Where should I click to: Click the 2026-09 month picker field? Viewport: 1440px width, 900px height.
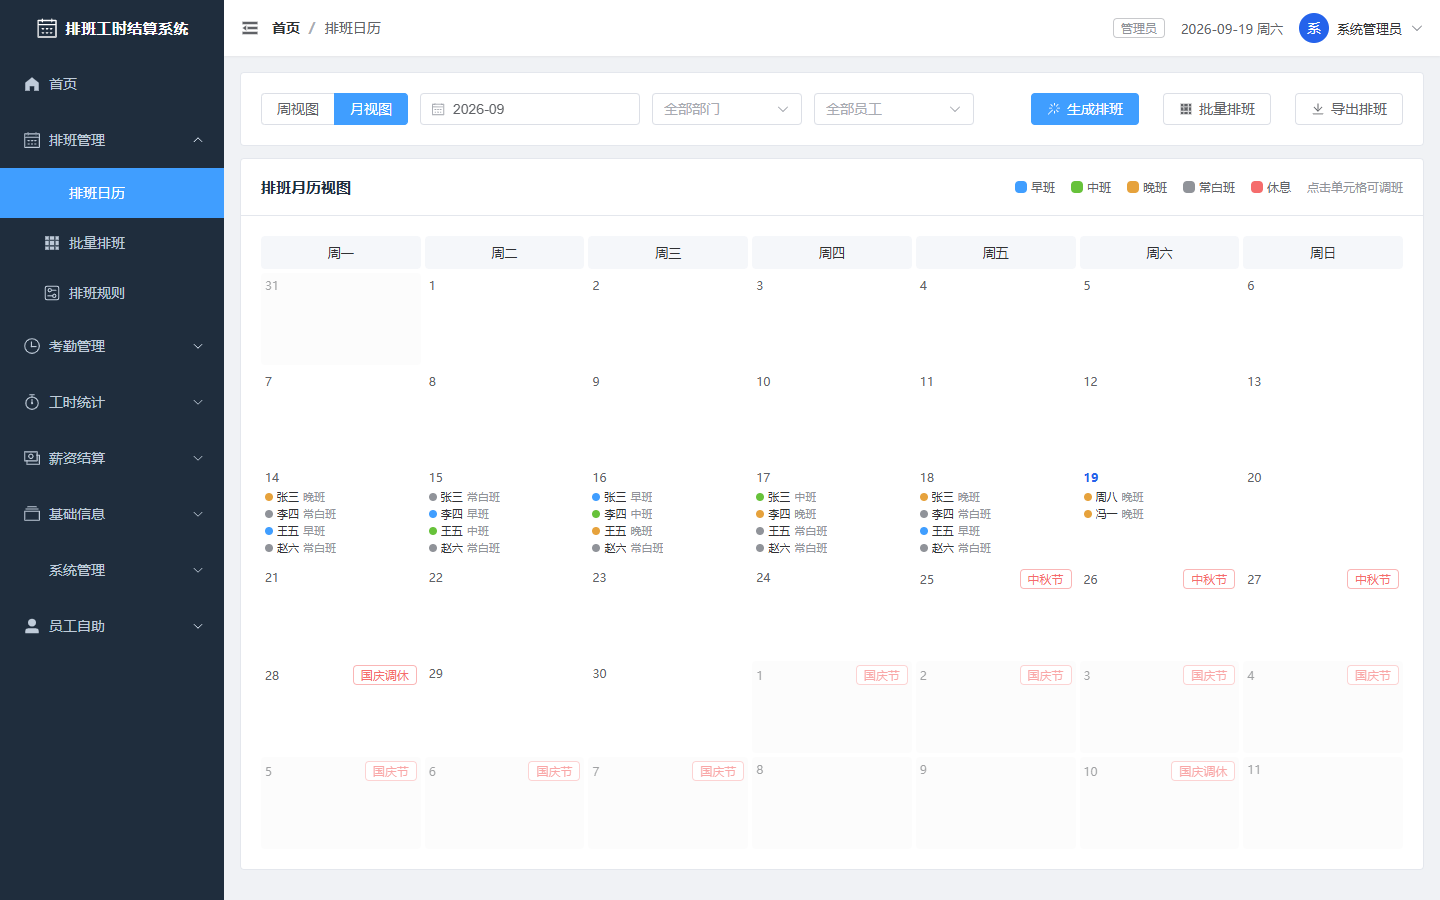click(x=530, y=109)
